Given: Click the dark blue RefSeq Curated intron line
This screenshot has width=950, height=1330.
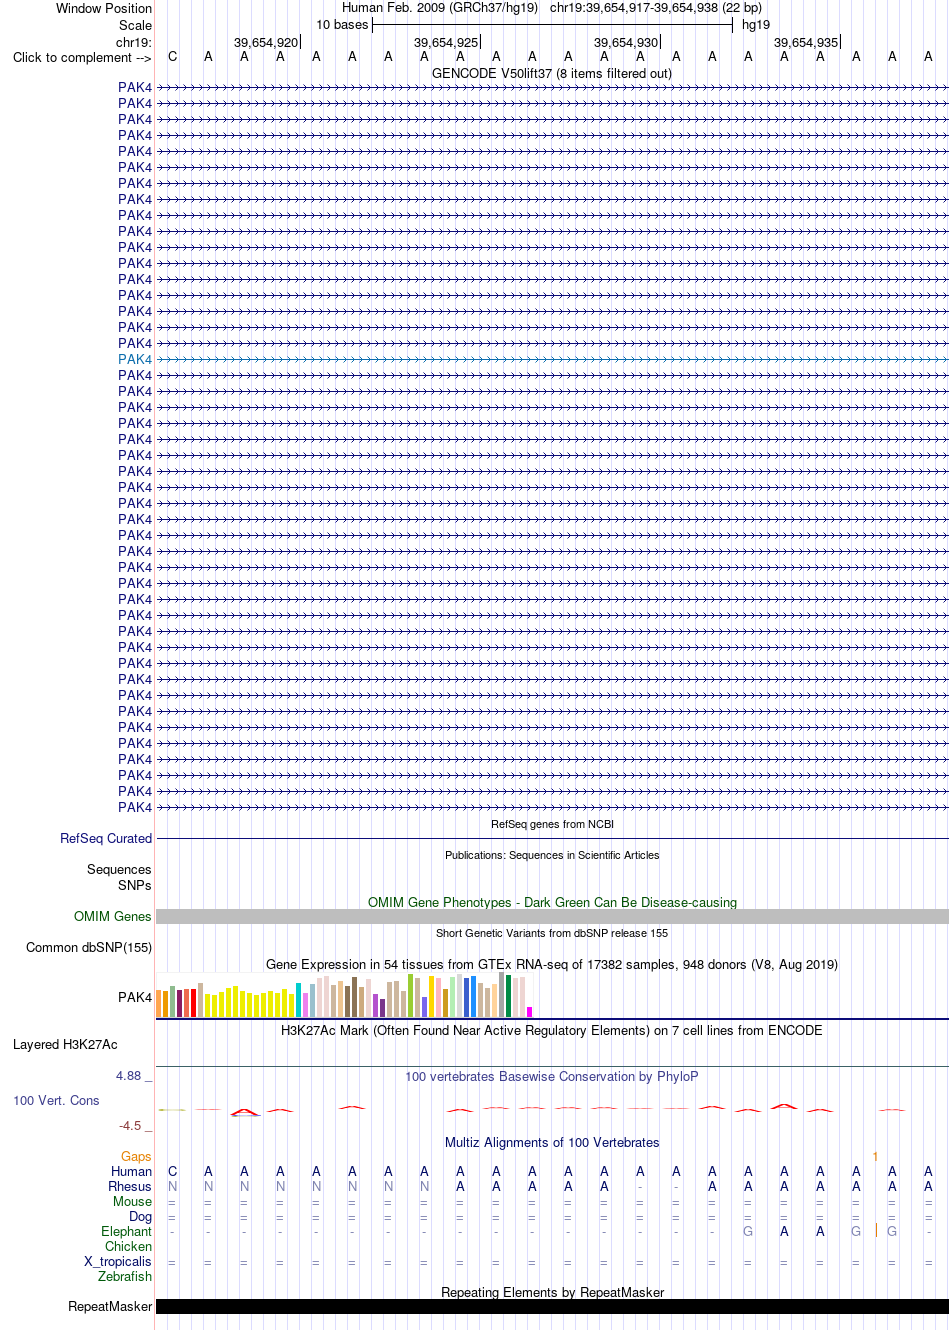Looking at the screenshot, I should pos(552,838).
